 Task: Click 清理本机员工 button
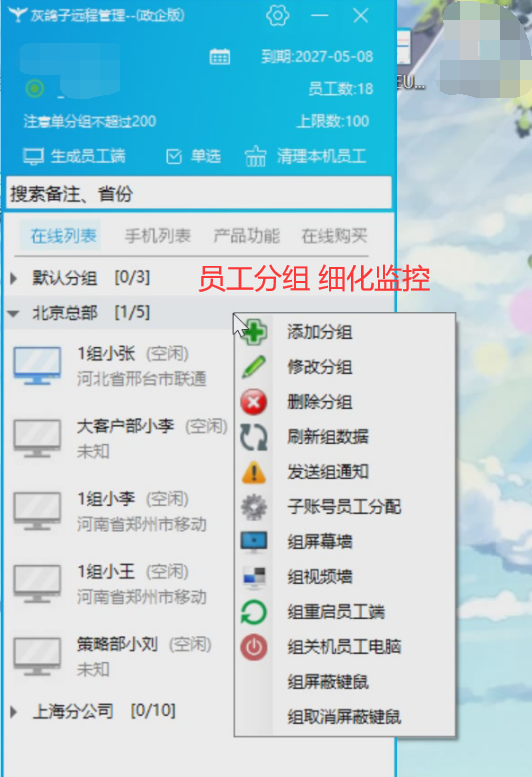point(306,157)
